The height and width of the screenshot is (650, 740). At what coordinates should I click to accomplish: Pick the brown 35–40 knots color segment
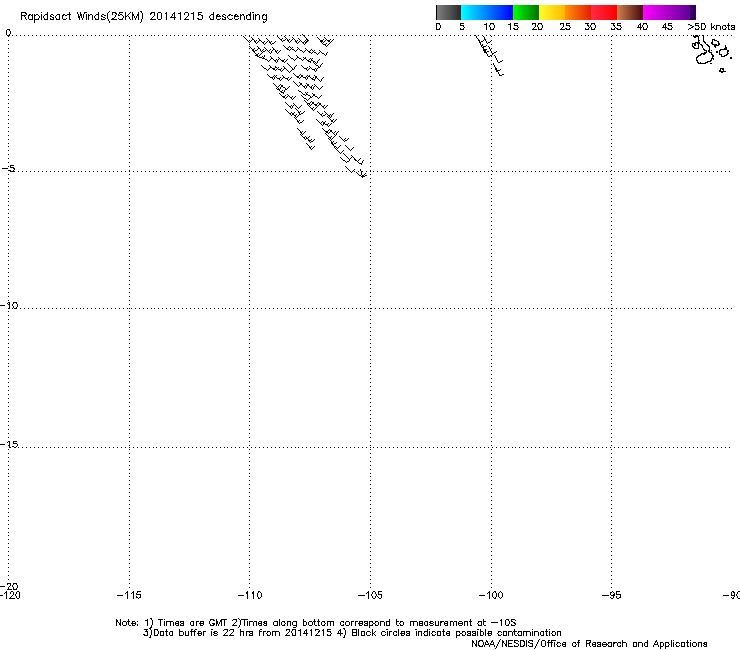(630, 12)
